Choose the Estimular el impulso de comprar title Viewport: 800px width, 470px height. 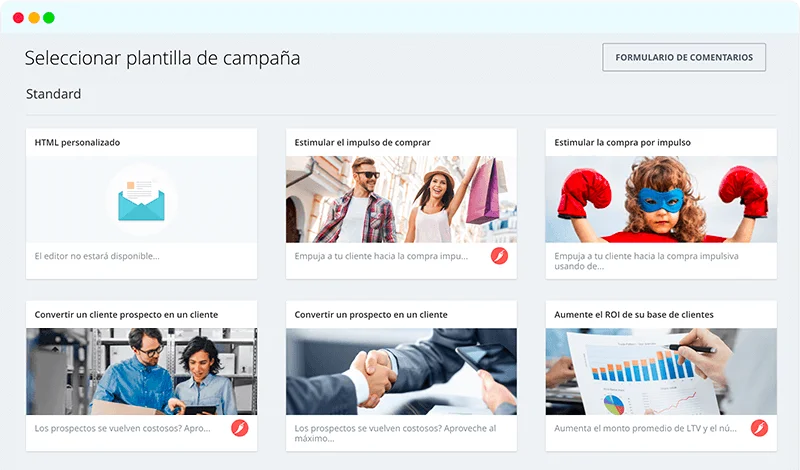(x=362, y=142)
